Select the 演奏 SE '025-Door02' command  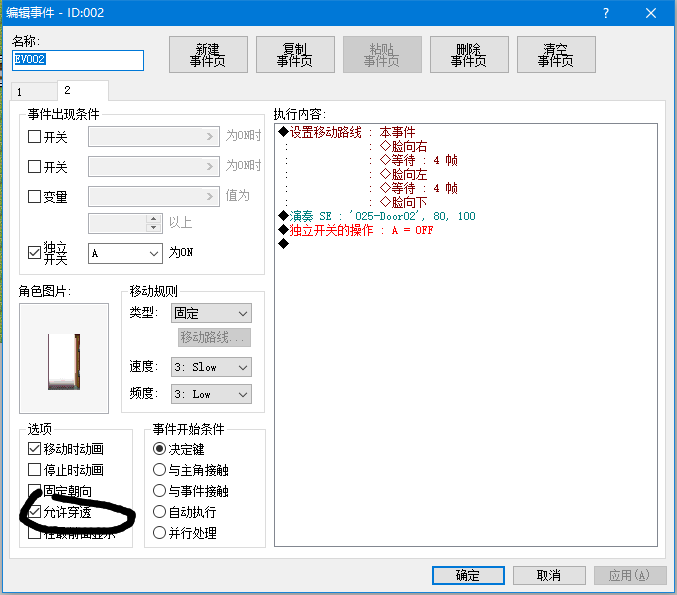point(377,216)
